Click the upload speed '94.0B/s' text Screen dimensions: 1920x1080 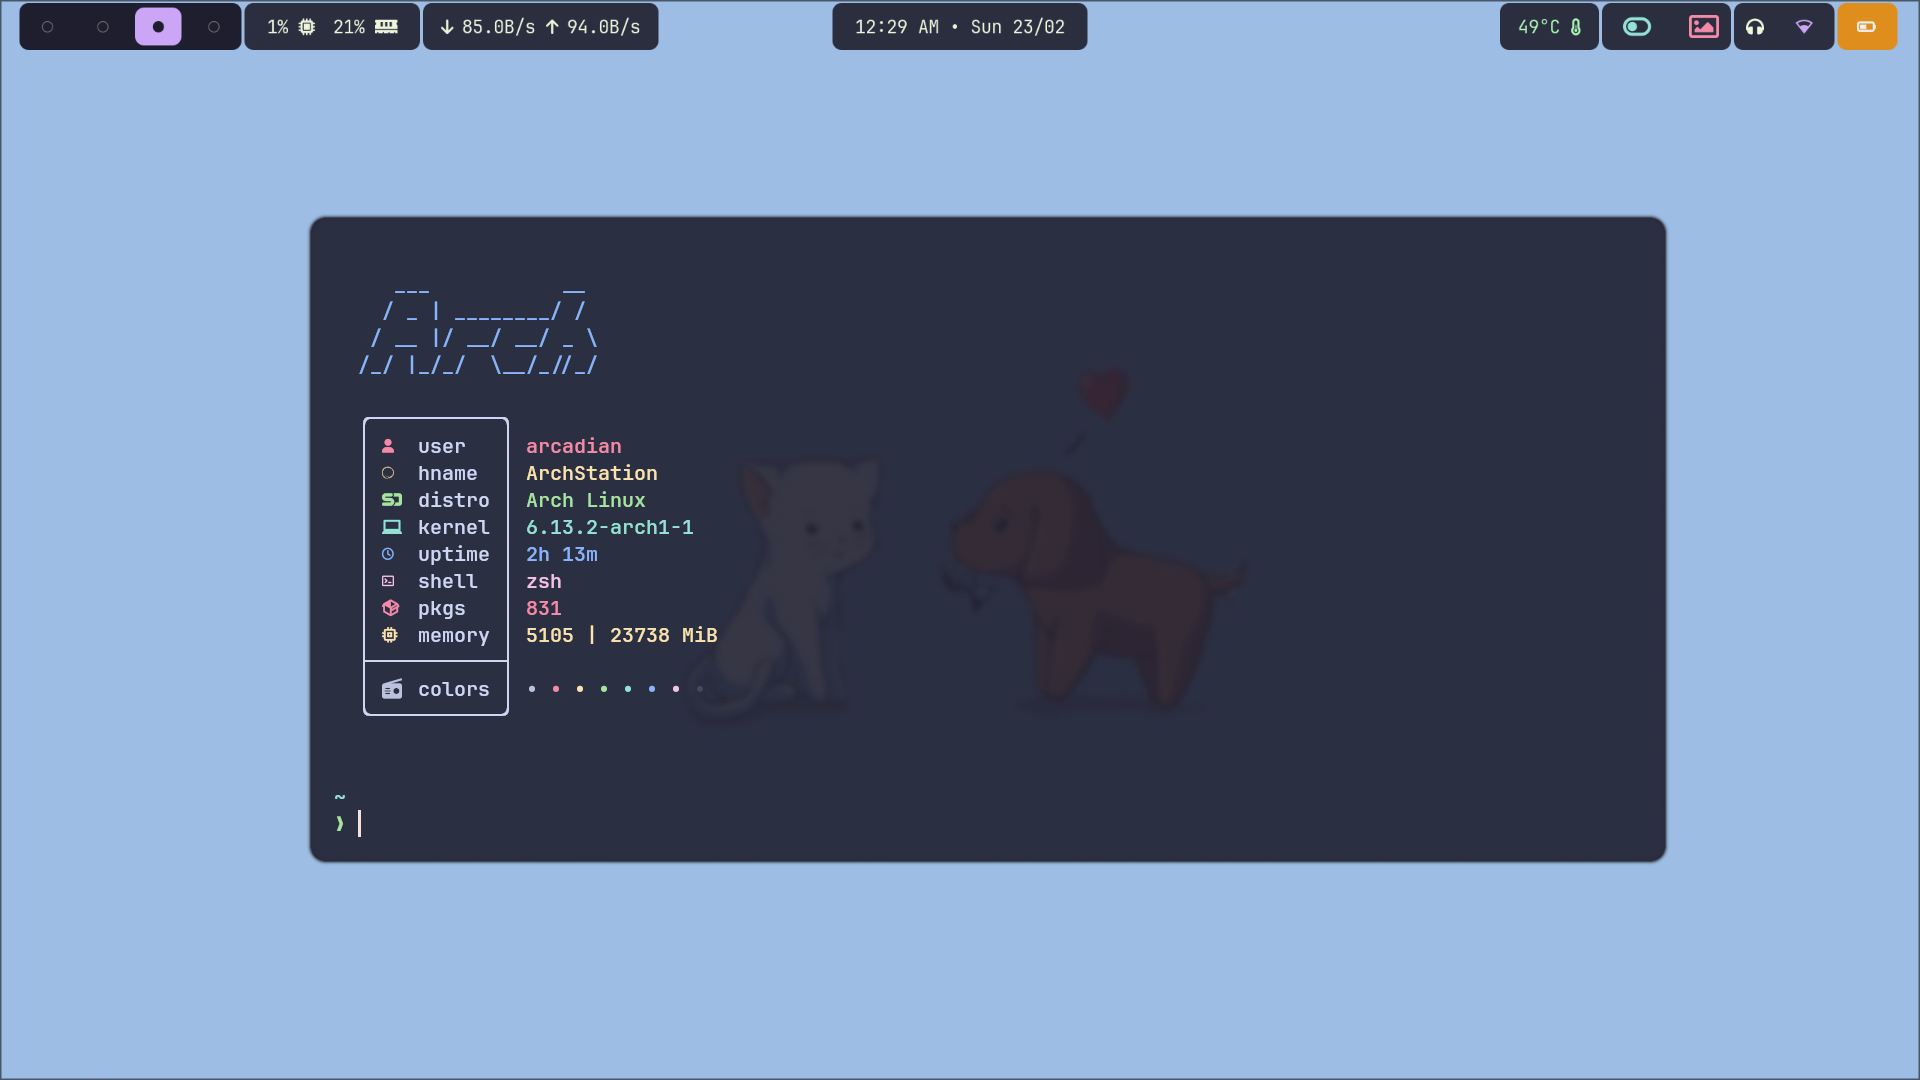(604, 27)
